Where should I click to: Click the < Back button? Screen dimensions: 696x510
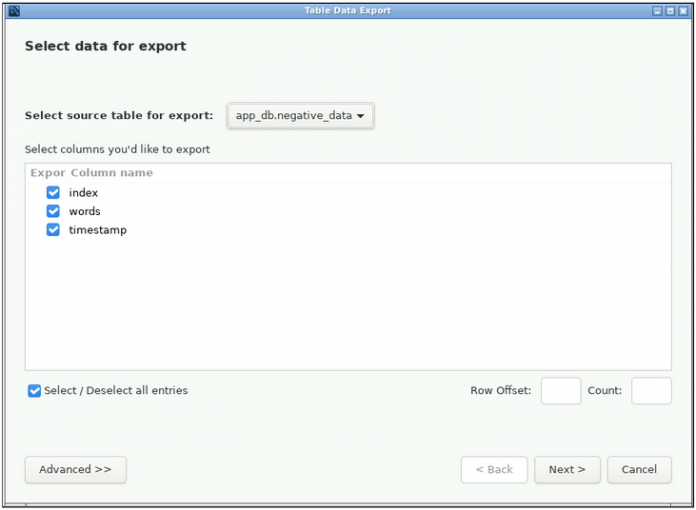coord(494,470)
